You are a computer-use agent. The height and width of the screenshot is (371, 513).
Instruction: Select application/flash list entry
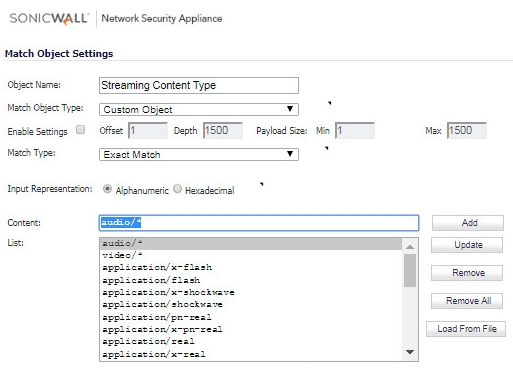point(251,280)
